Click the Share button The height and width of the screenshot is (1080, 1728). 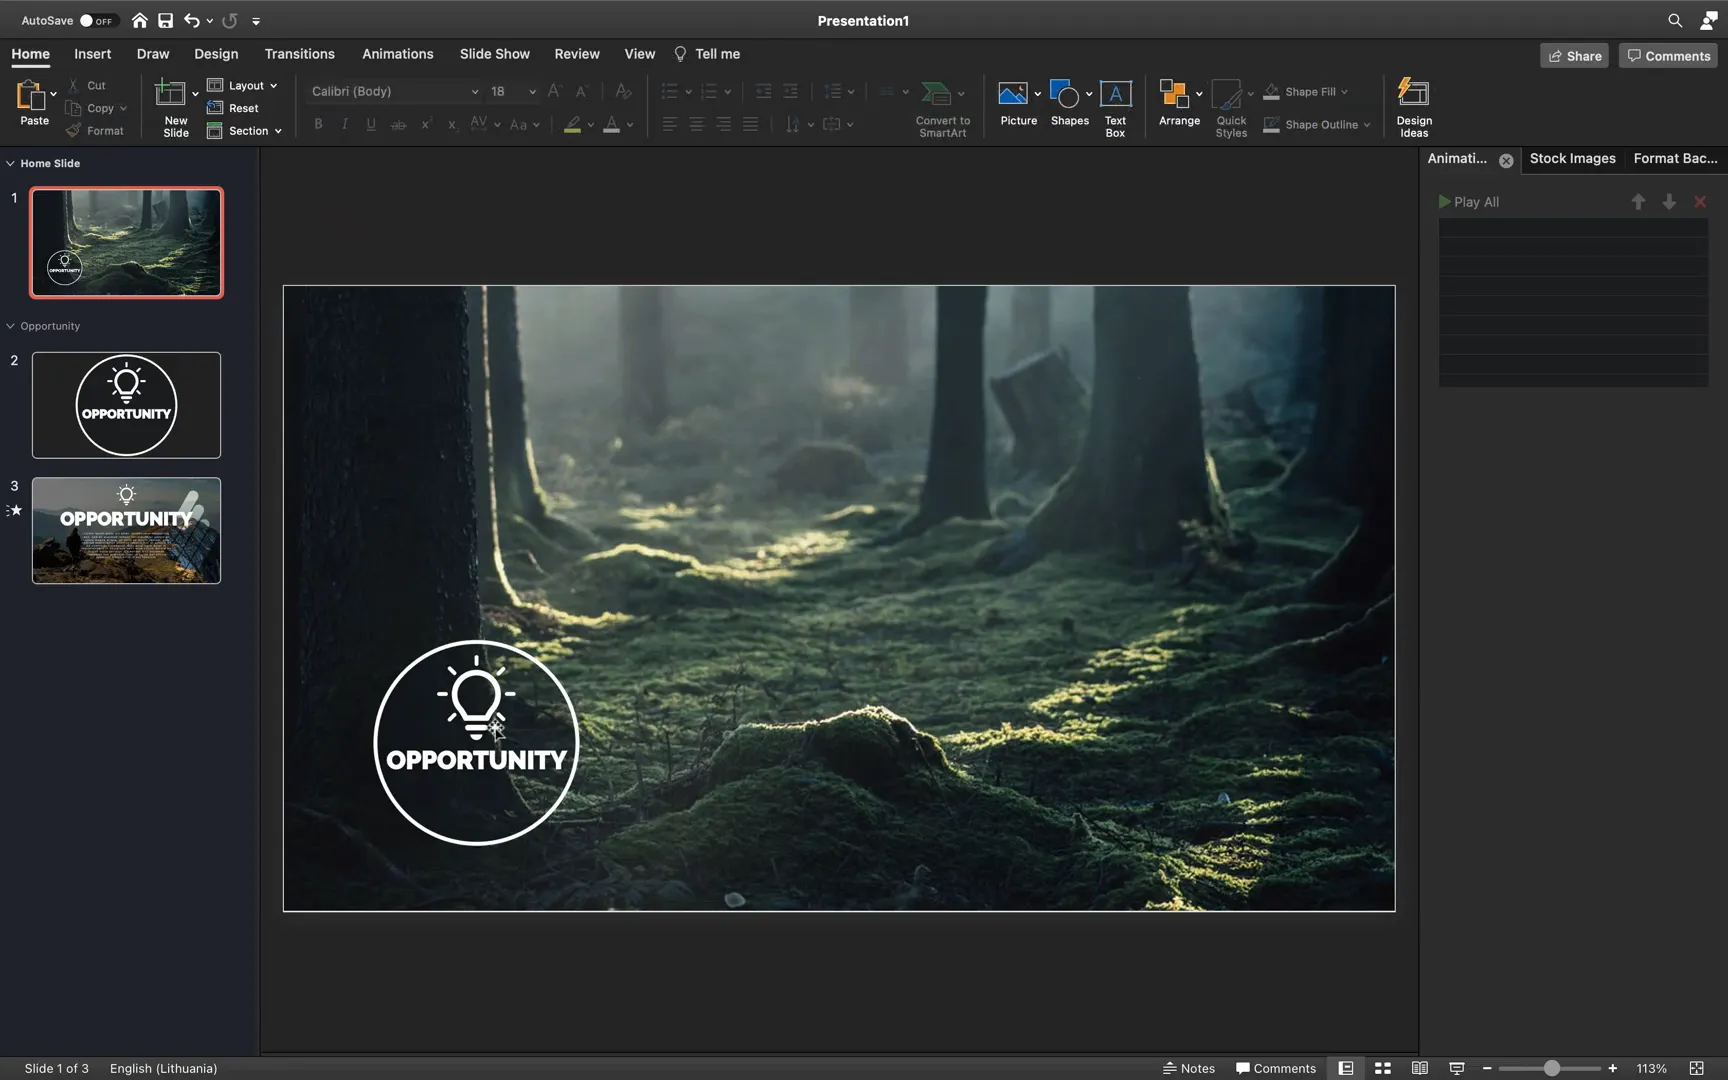[x=1574, y=56]
